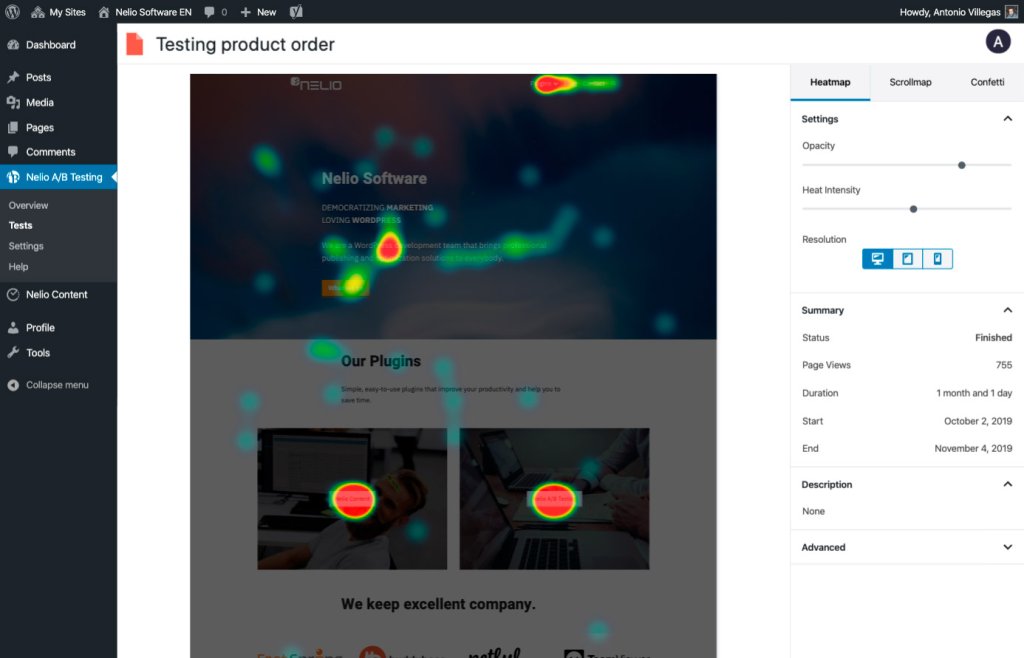
Task: Open the Settings submenu under Nelio A/B Testing
Action: click(x=26, y=246)
